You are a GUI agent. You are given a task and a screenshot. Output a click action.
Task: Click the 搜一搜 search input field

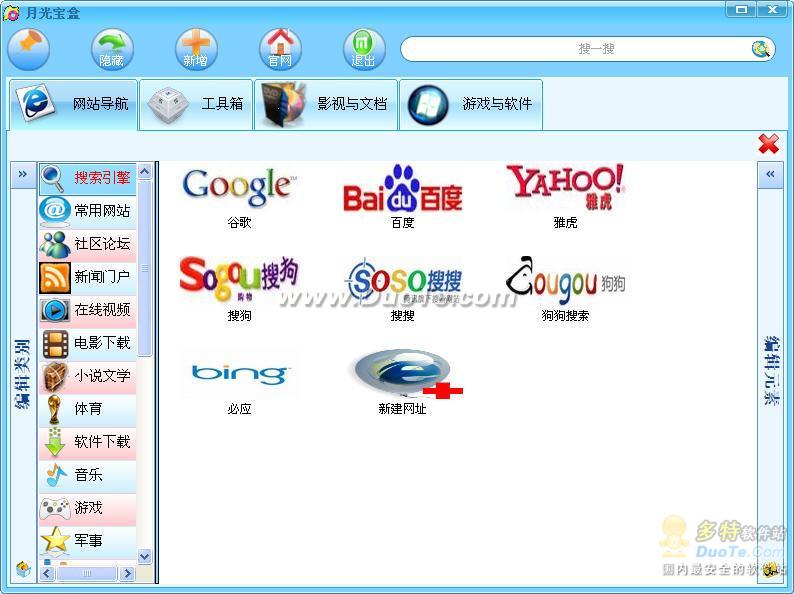pyautogui.click(x=587, y=49)
